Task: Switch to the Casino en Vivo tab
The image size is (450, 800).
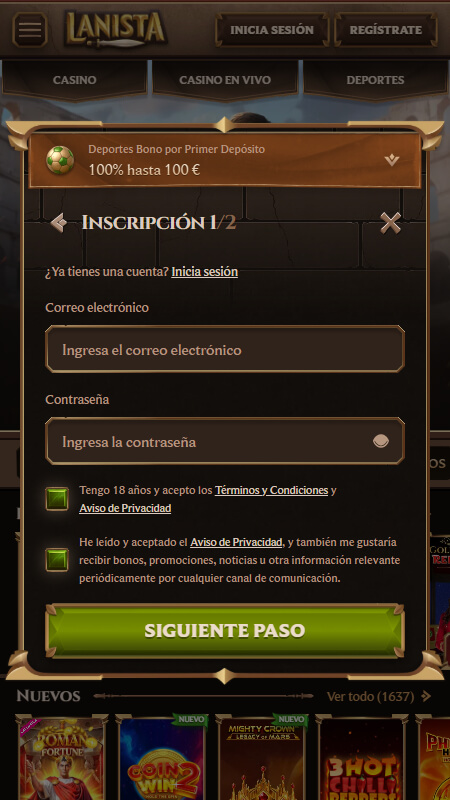Action: pyautogui.click(x=225, y=80)
